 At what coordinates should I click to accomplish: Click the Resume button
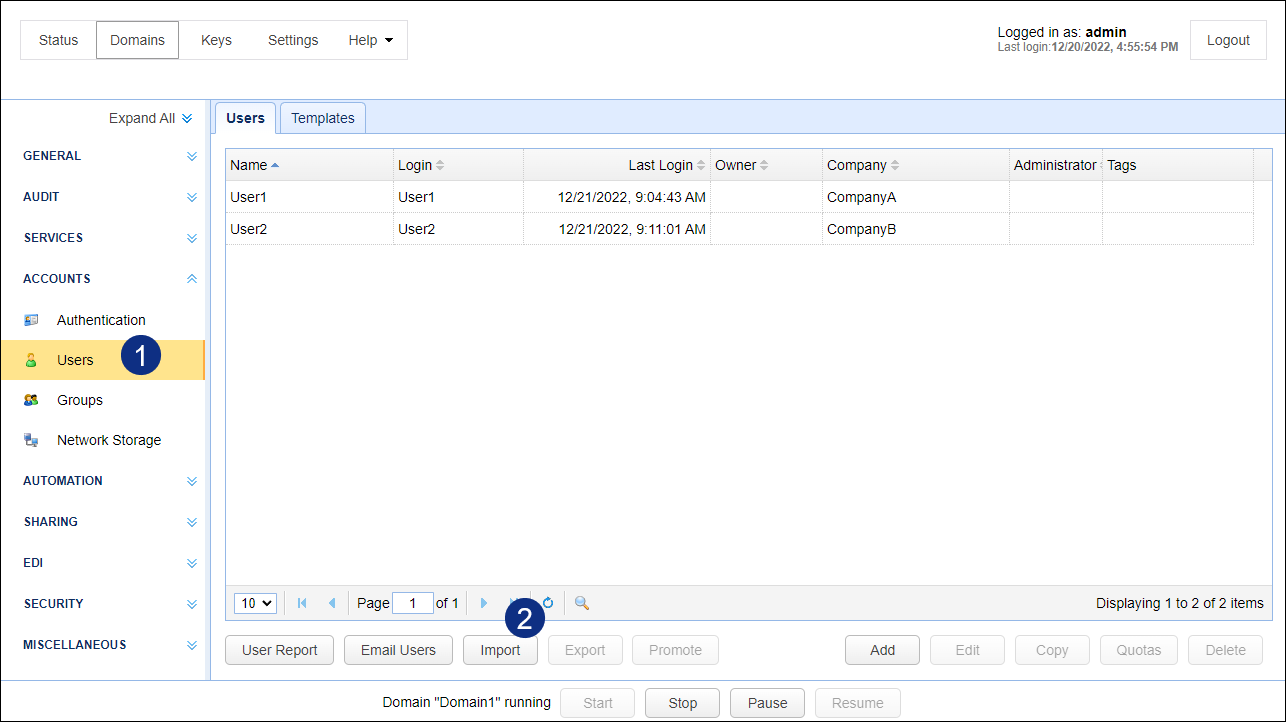click(x=857, y=703)
